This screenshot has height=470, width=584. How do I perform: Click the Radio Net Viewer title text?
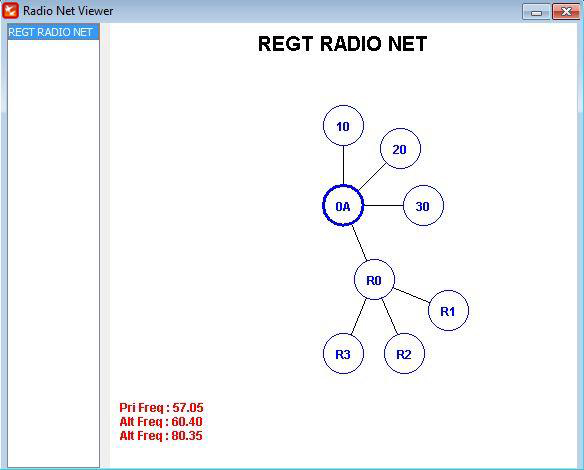68,11
